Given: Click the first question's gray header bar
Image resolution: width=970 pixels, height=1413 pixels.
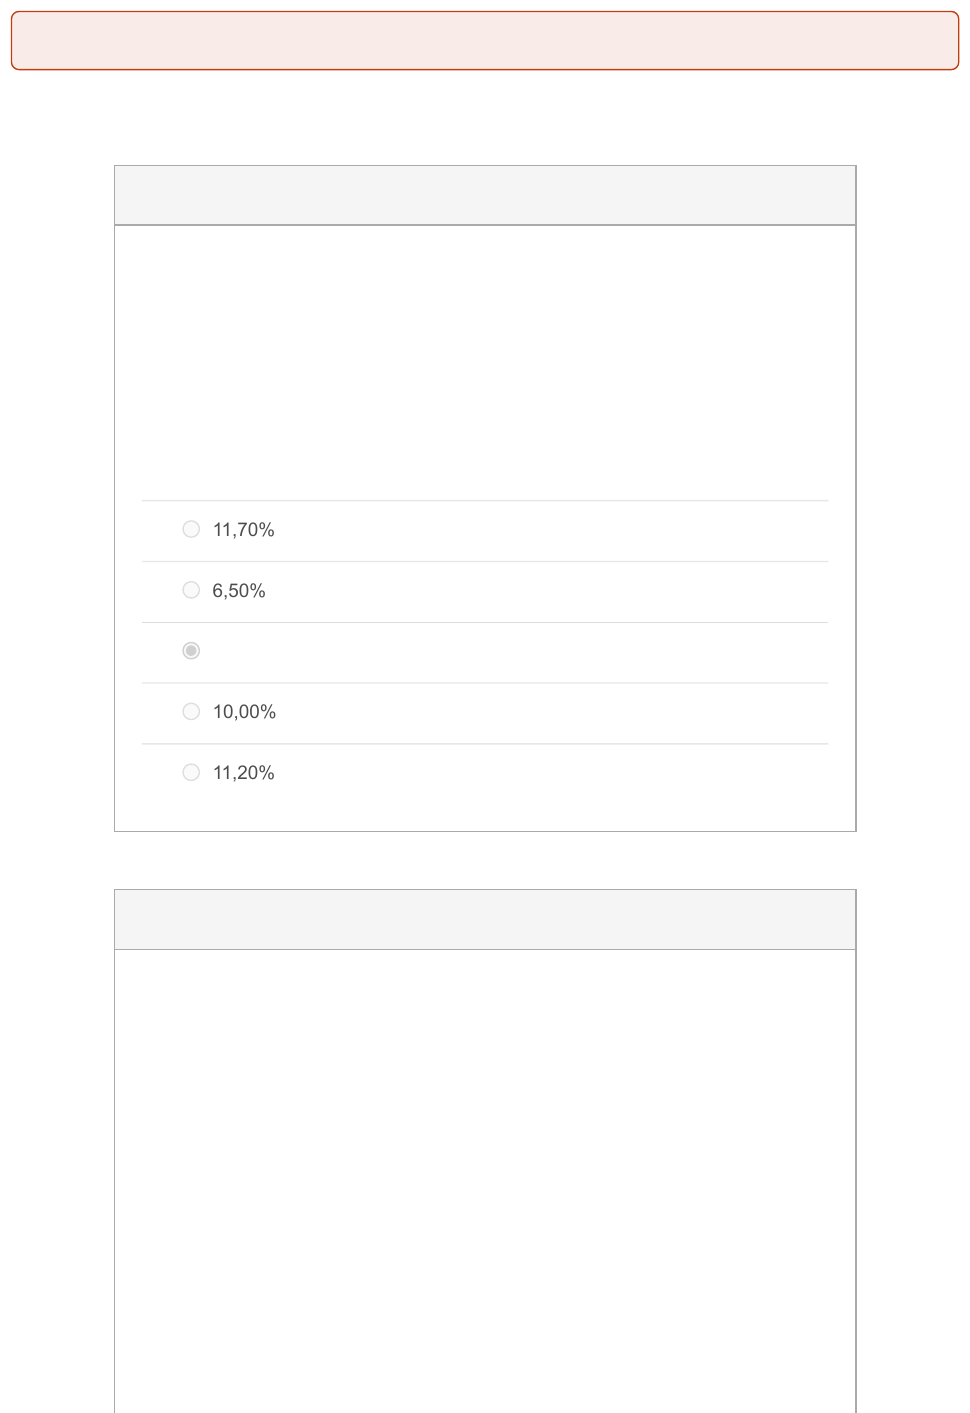Looking at the screenshot, I should coord(485,196).
